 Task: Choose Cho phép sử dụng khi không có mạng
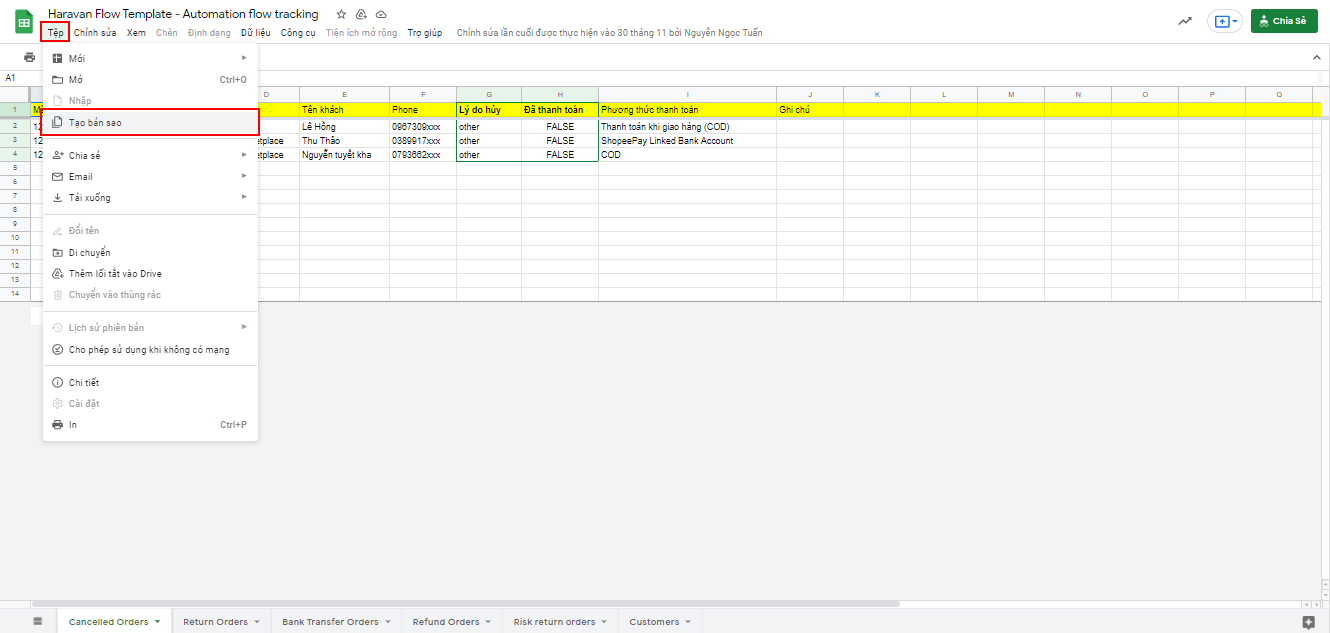tap(148, 350)
